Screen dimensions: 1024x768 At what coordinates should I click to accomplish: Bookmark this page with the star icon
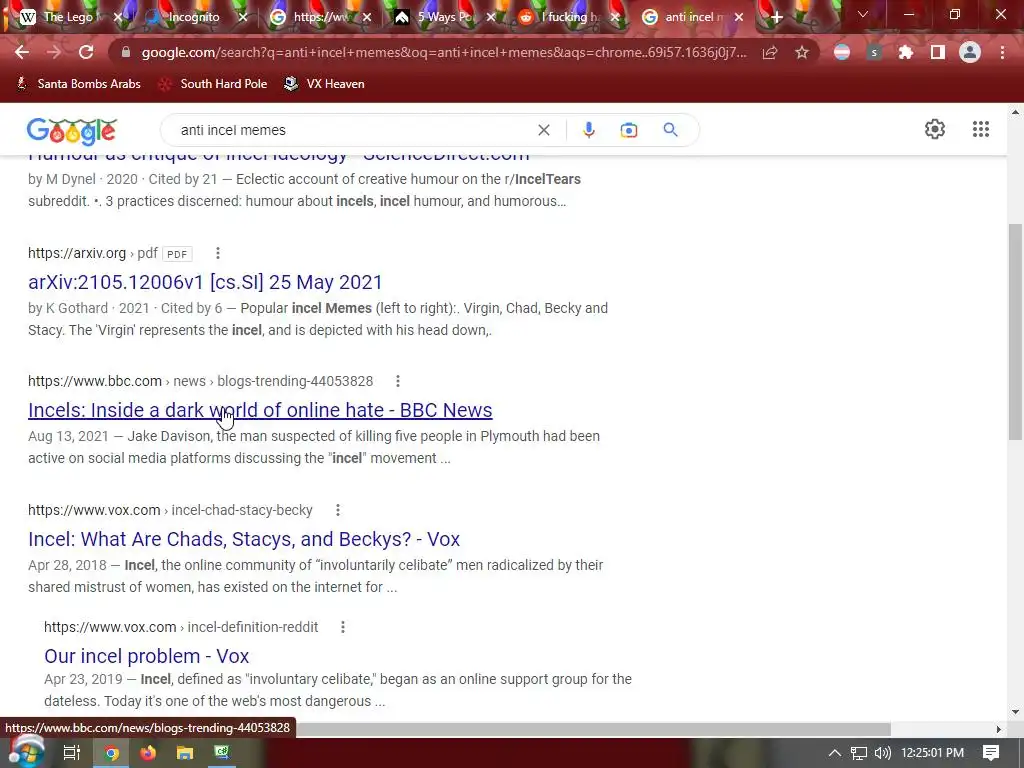(x=802, y=52)
